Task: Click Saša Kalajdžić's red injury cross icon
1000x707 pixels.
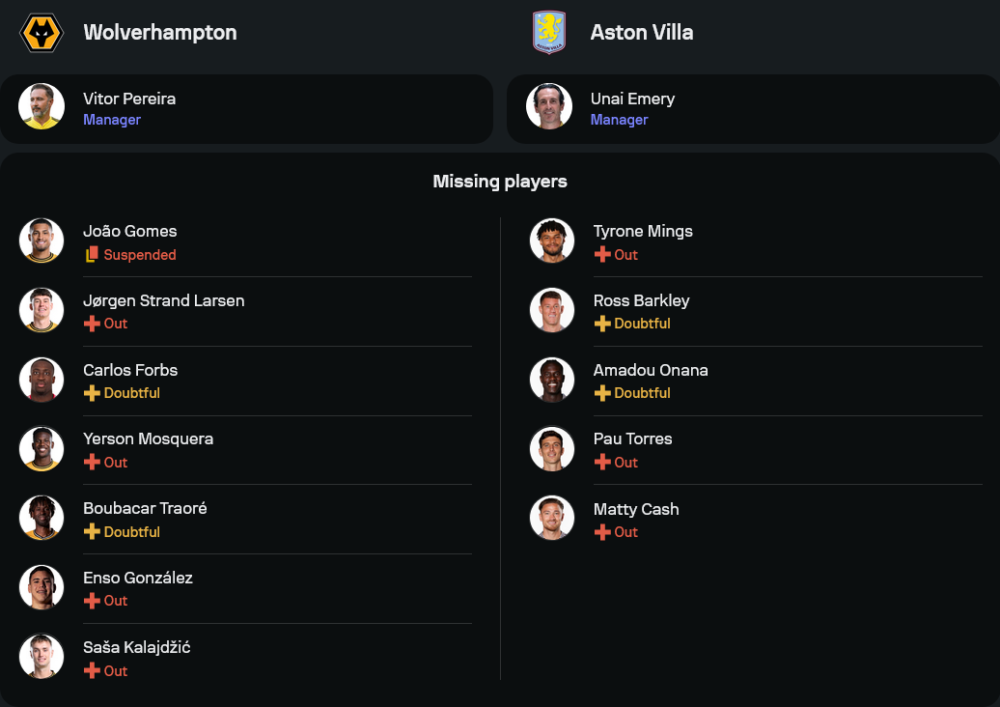Action: coord(92,671)
